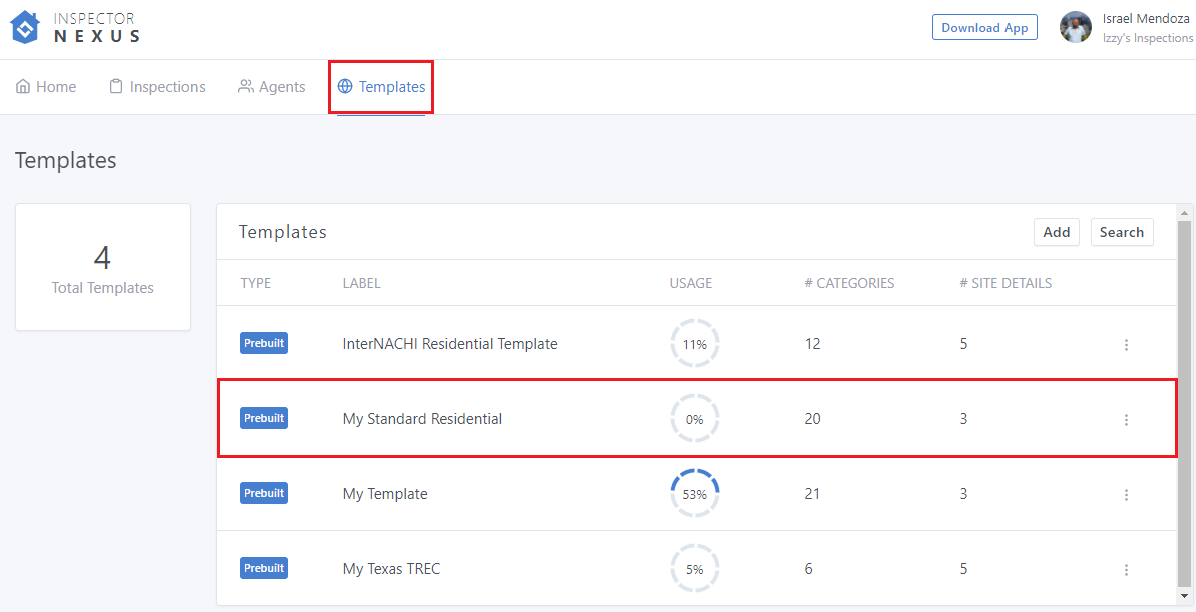The image size is (1196, 612).
Task: Open the My Template row options menu
Action: click(x=1126, y=495)
